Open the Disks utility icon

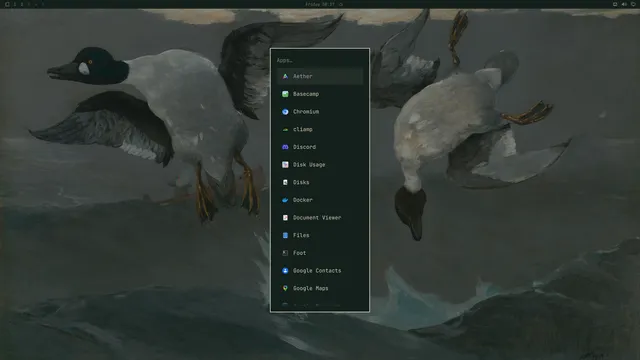(285, 182)
